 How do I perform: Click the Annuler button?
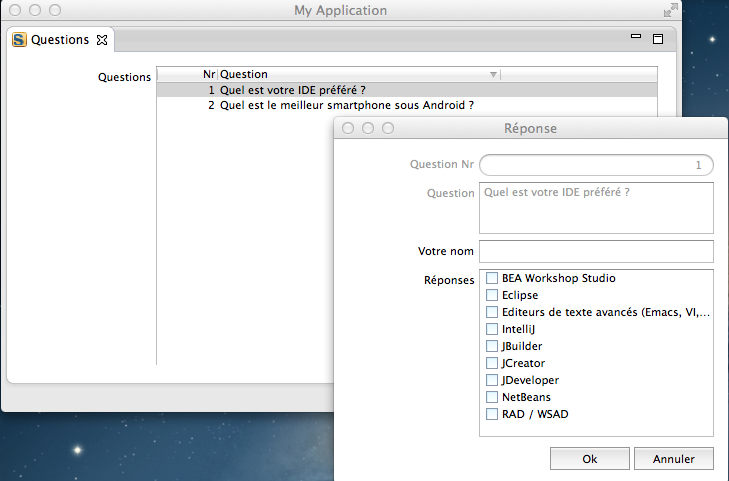click(673, 459)
